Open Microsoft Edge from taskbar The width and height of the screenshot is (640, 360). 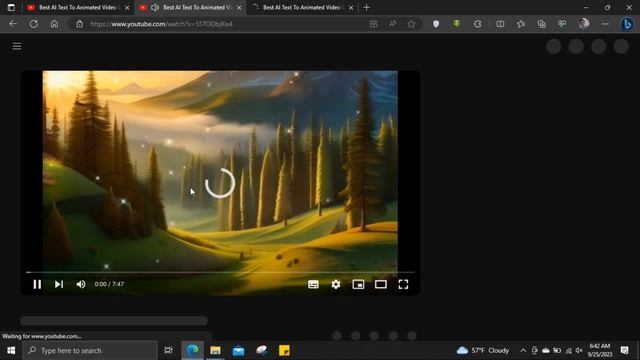click(x=192, y=351)
